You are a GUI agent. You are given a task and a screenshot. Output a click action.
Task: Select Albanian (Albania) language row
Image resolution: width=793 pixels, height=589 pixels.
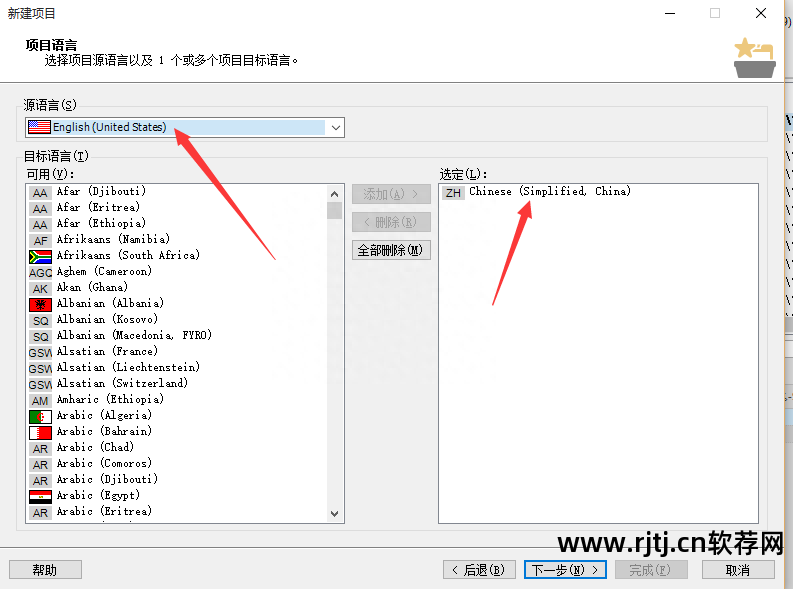[x=177, y=303]
